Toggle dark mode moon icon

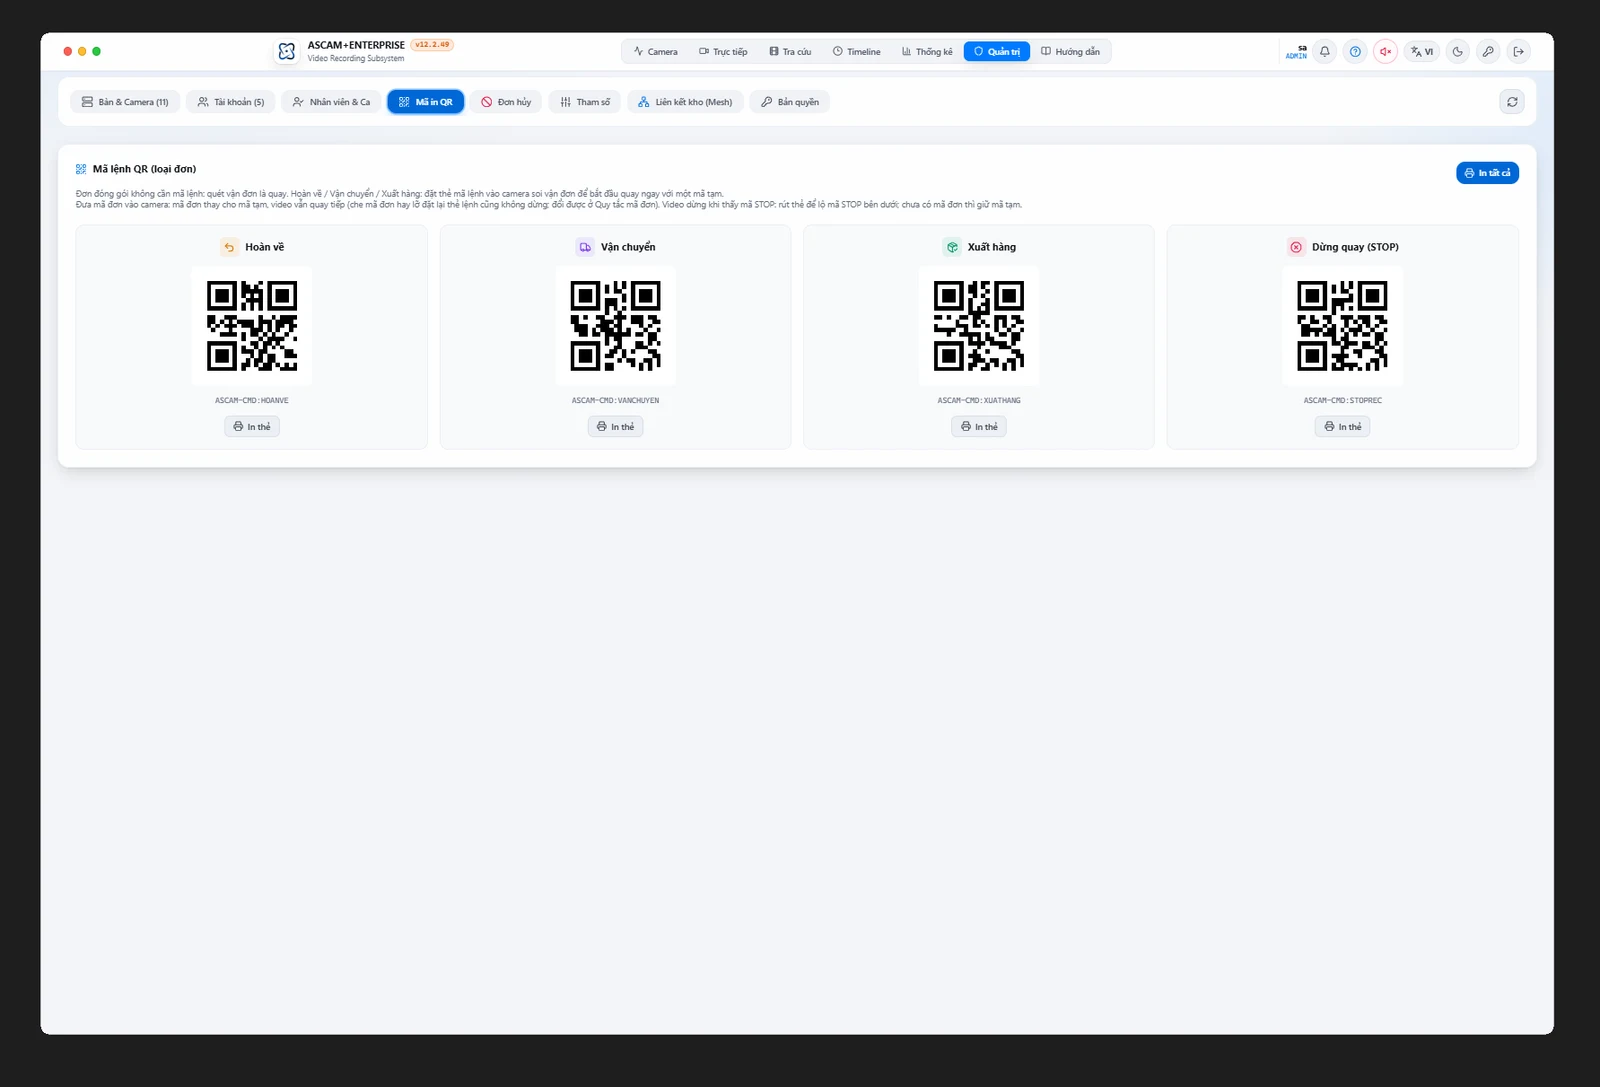[1458, 52]
